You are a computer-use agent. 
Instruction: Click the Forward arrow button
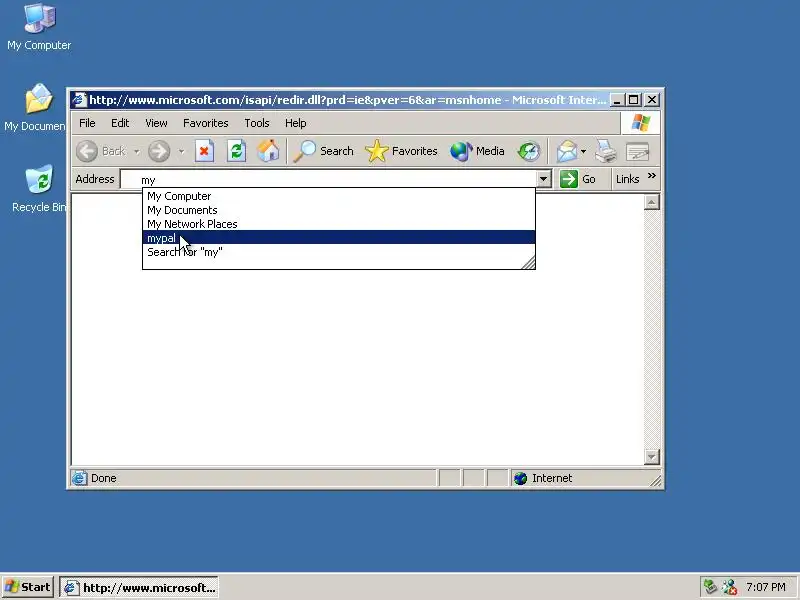[159, 152]
